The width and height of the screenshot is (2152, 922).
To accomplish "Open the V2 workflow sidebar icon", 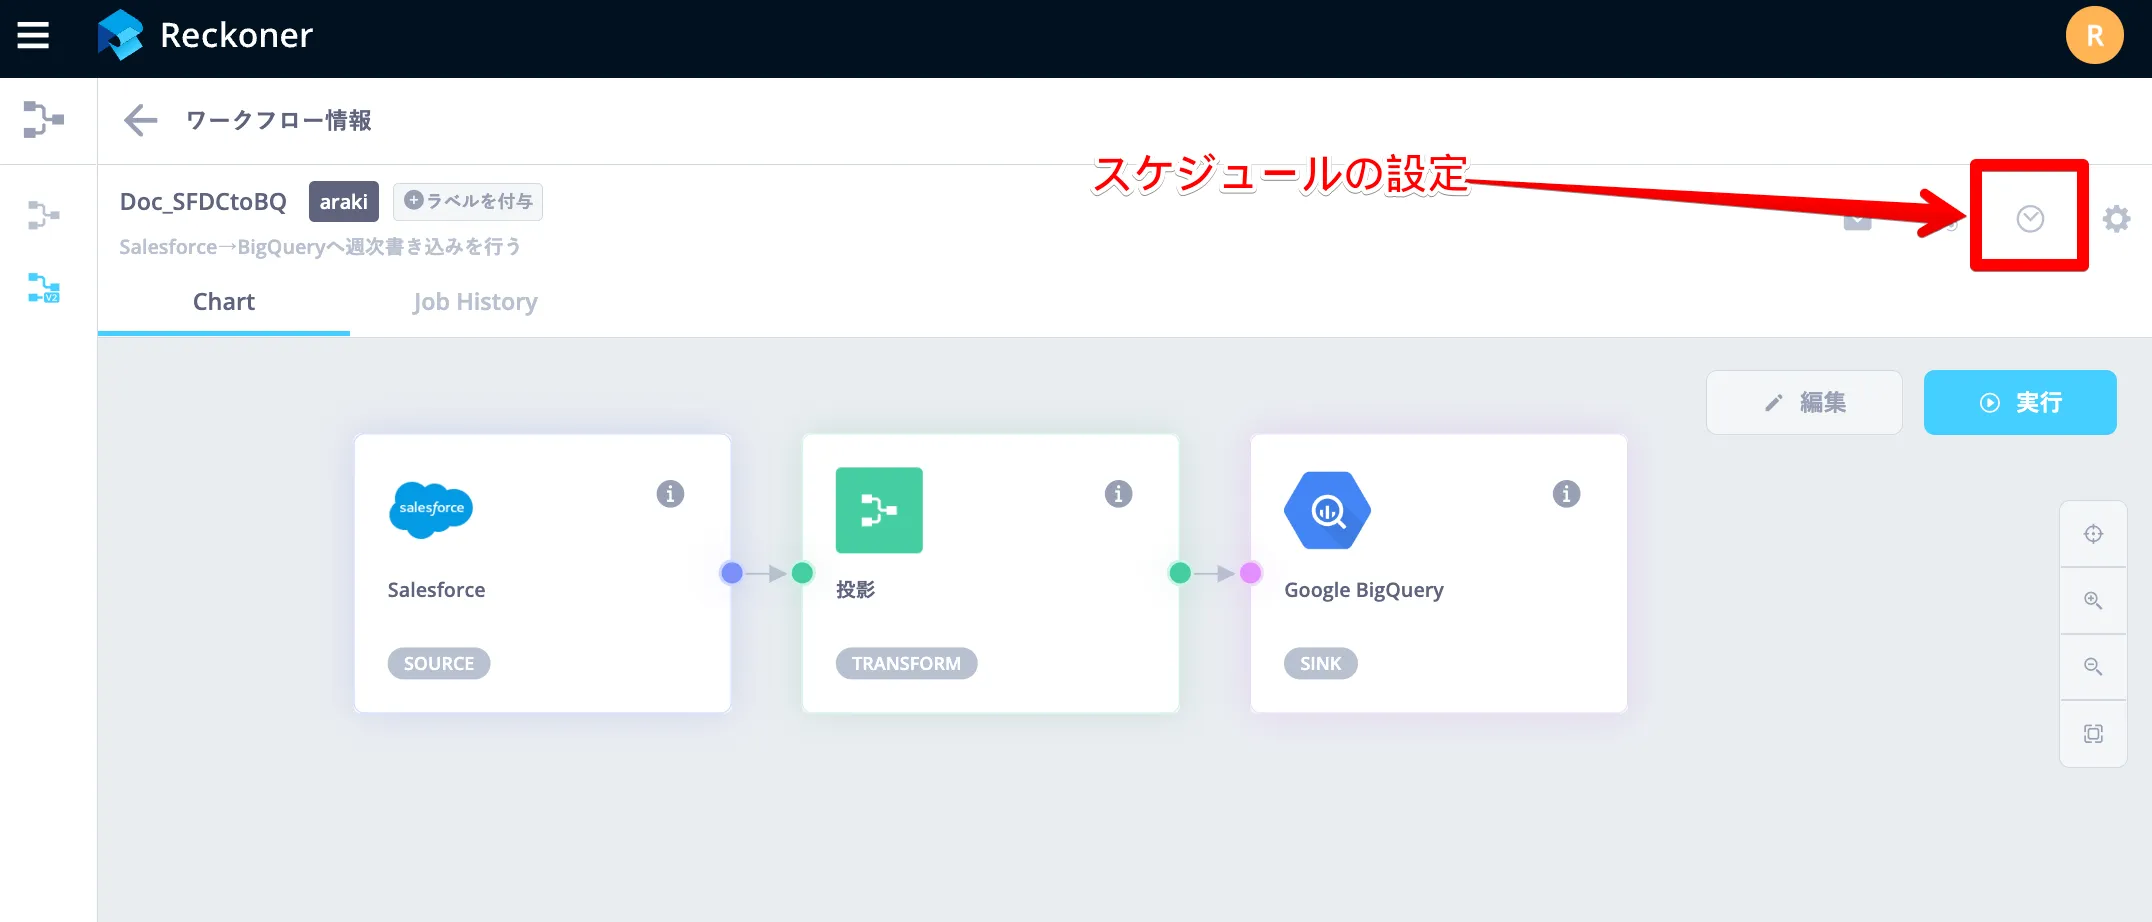I will tap(44, 288).
